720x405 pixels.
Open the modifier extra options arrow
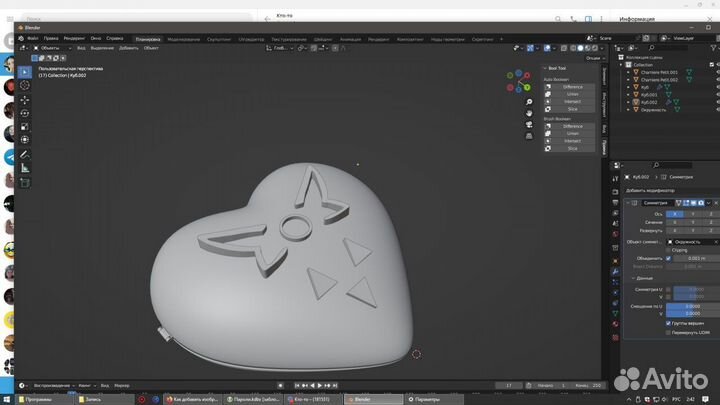tap(708, 202)
